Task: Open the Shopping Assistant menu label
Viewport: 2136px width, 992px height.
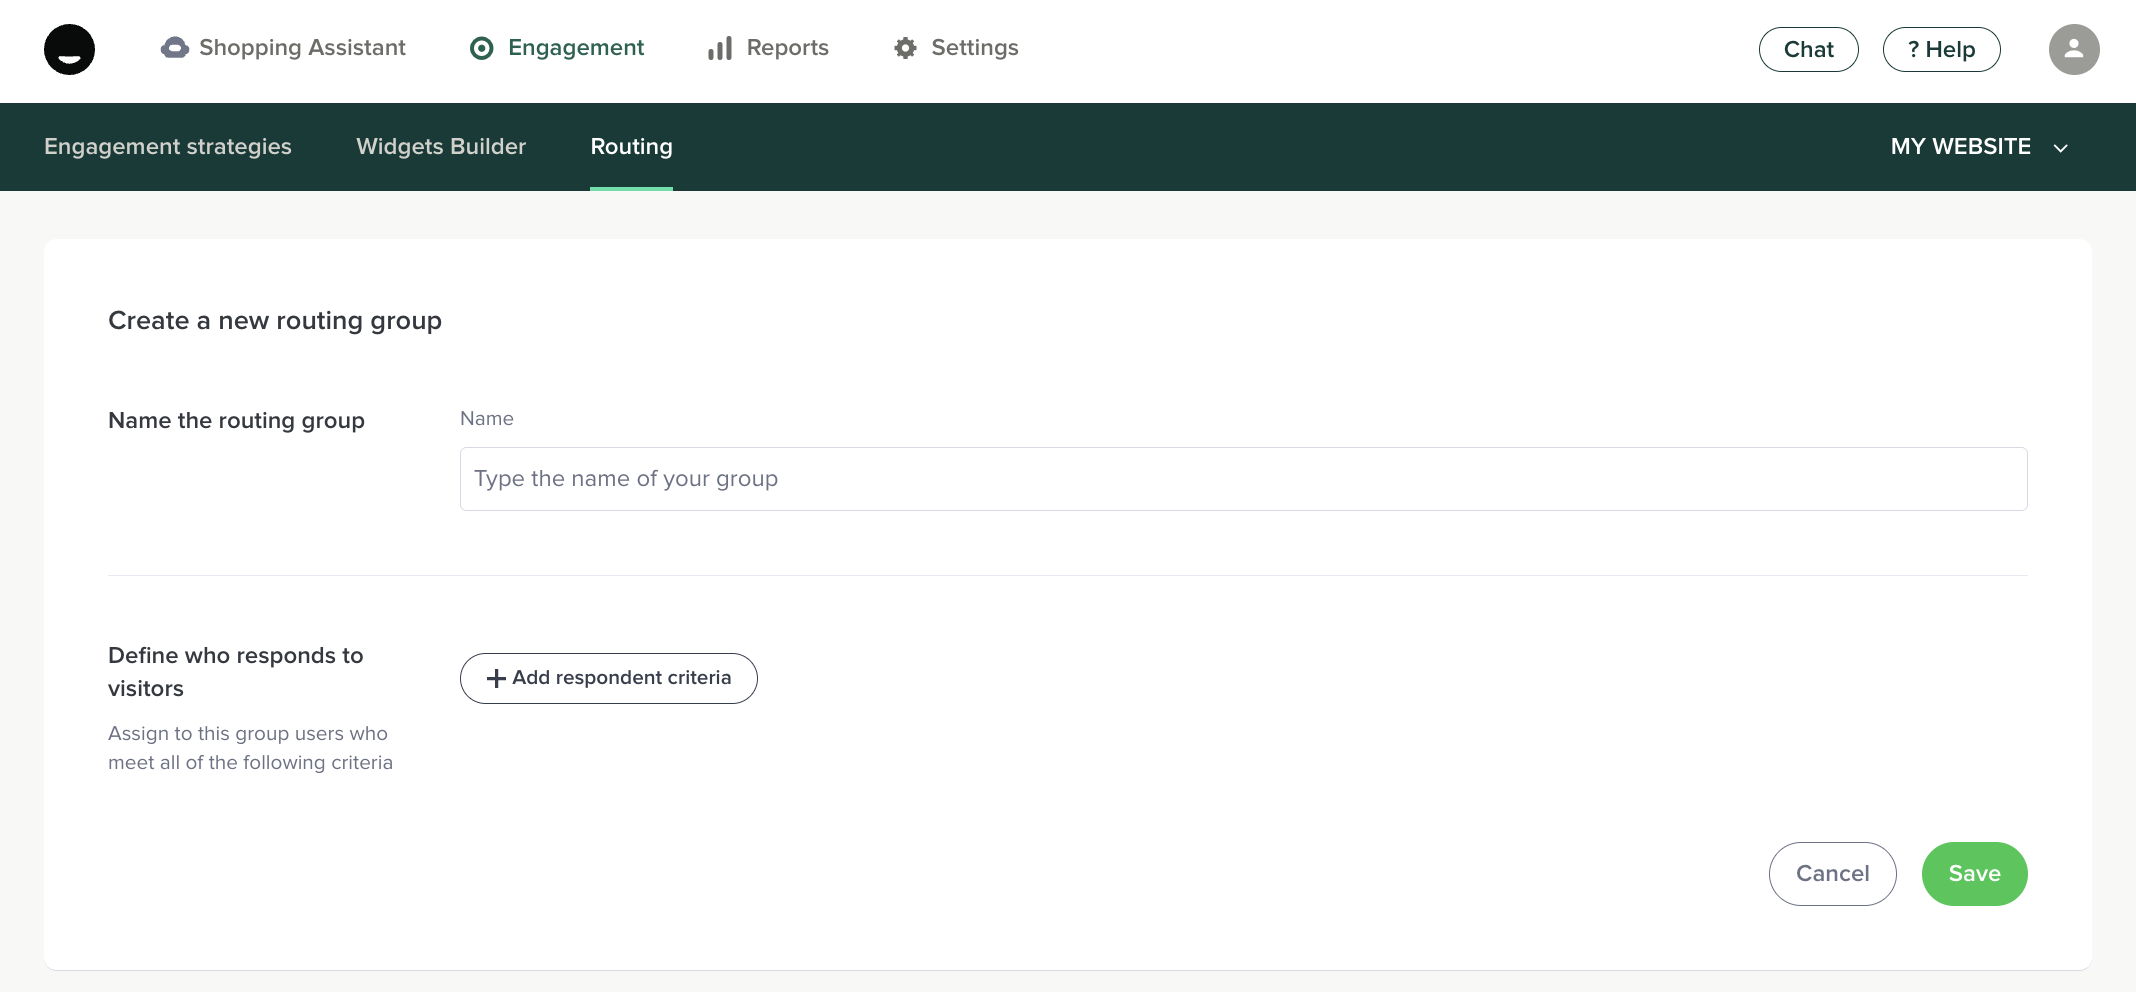Action: (x=302, y=48)
